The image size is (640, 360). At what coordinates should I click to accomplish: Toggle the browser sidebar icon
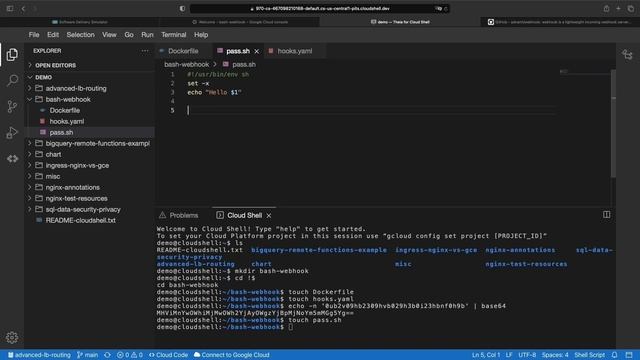10,9
